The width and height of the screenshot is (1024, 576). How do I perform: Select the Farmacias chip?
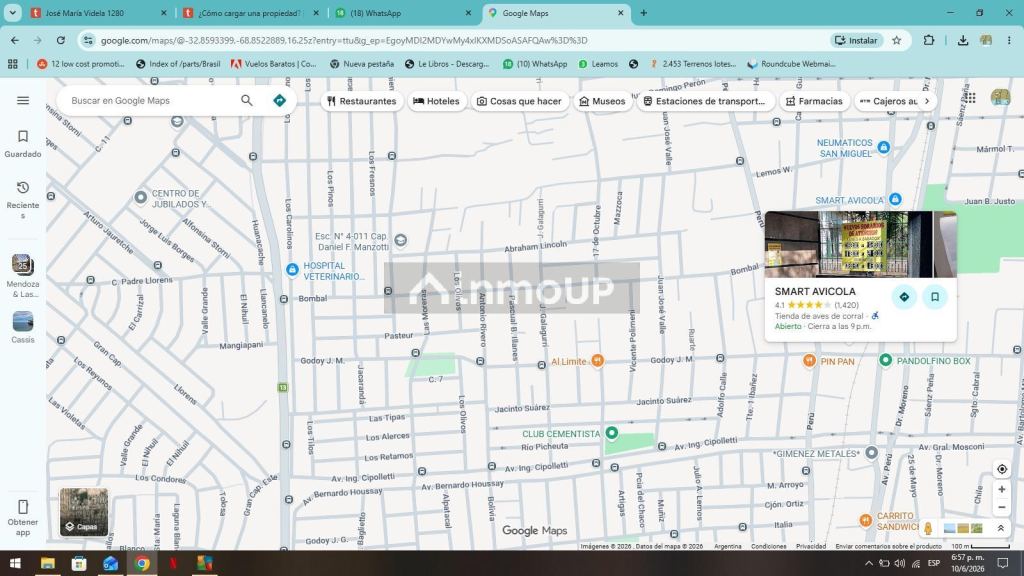tap(814, 101)
